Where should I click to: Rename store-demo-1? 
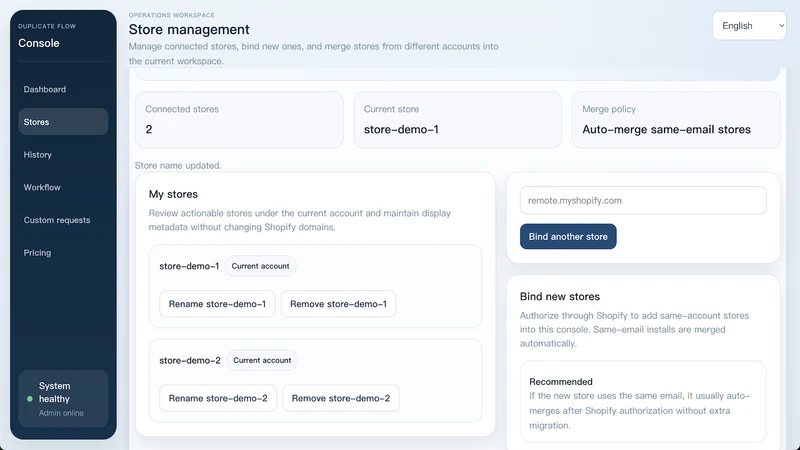(217, 304)
